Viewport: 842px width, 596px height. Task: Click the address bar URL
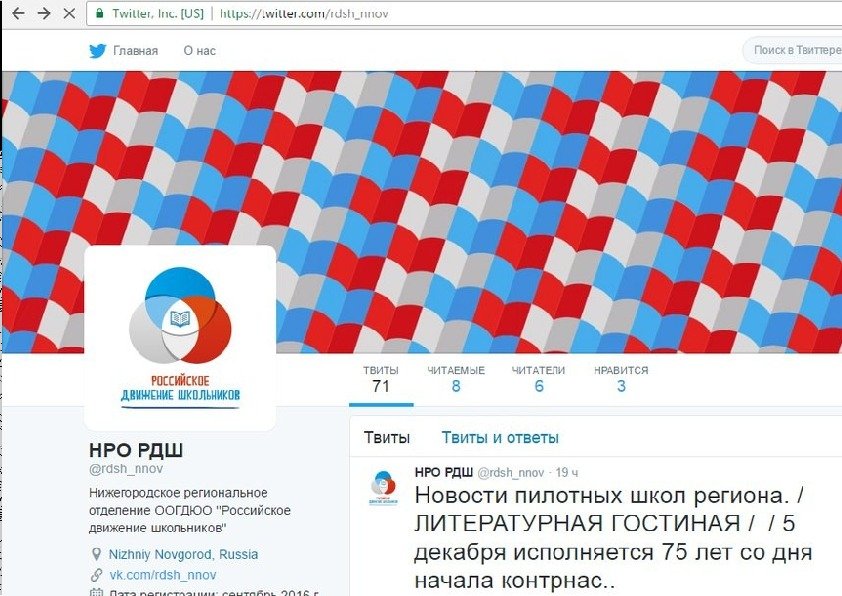pos(304,13)
